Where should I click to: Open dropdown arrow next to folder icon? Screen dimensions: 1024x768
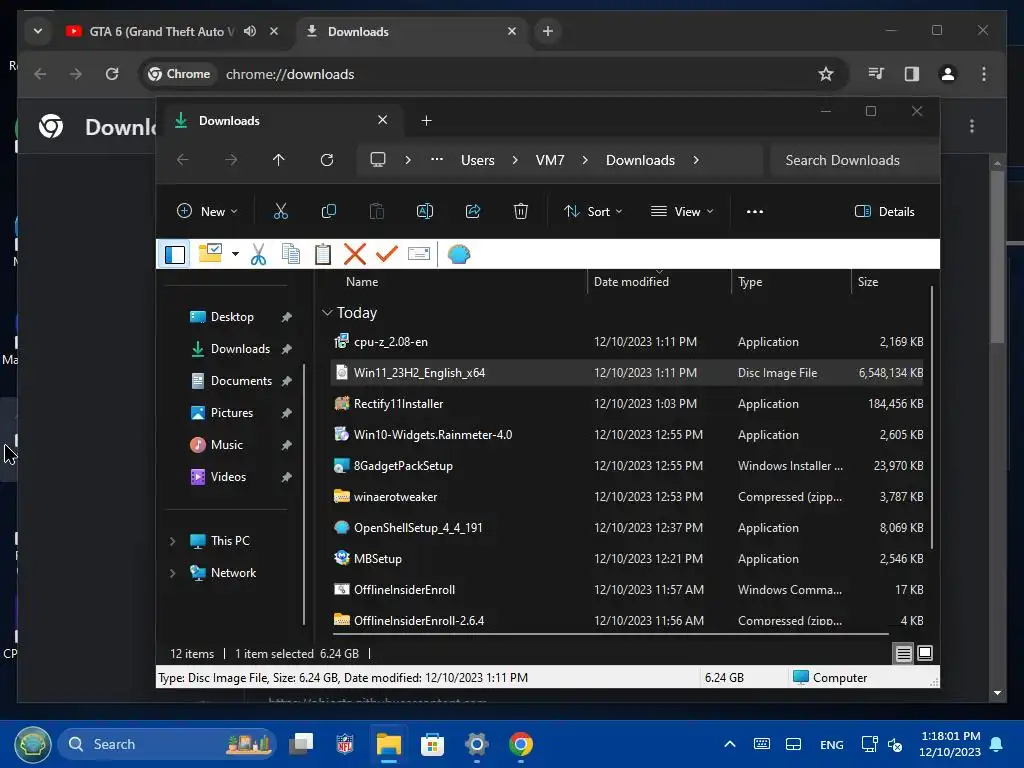pyautogui.click(x=235, y=254)
